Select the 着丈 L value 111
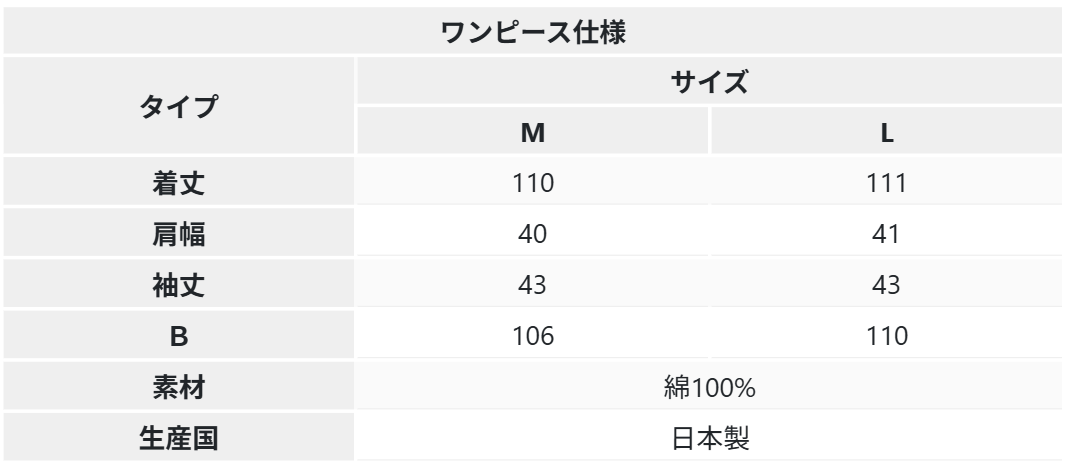The height and width of the screenshot is (464, 1065). 886,183
